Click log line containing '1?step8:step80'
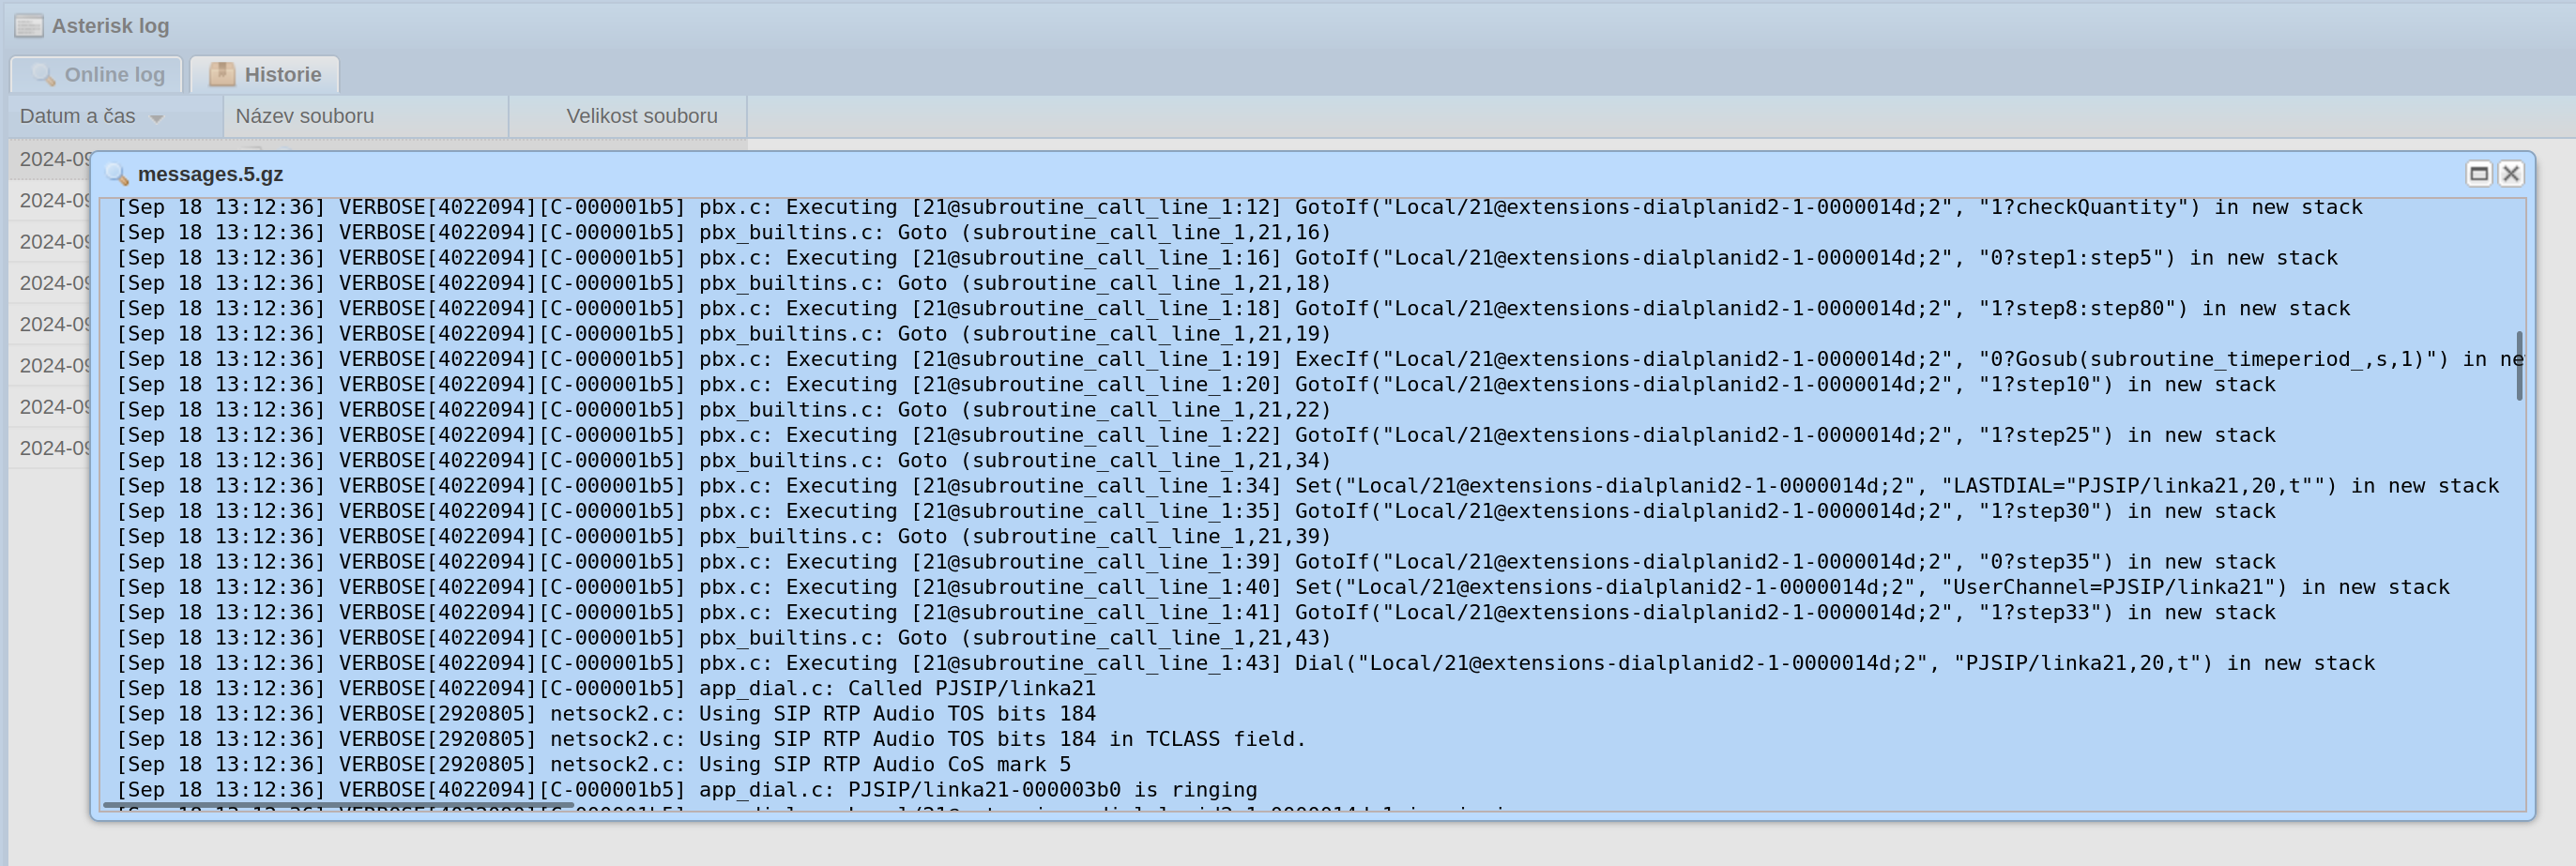This screenshot has height=866, width=2576. 1233,308
